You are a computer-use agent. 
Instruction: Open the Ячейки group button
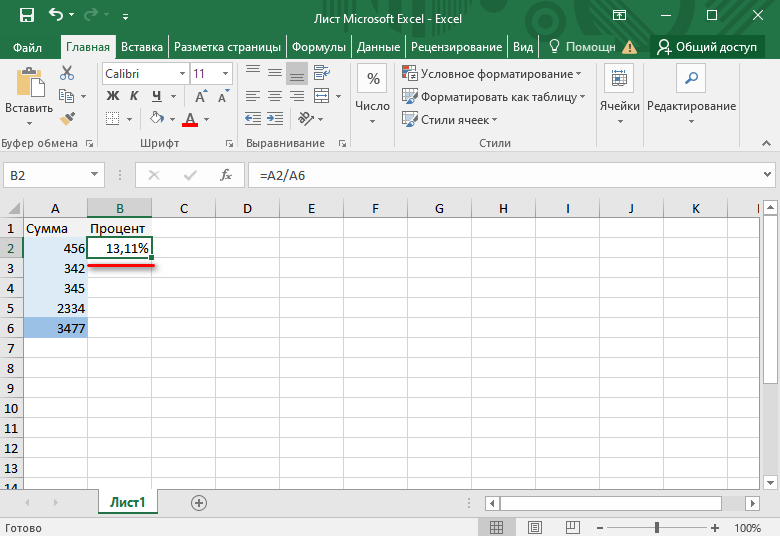point(619,95)
